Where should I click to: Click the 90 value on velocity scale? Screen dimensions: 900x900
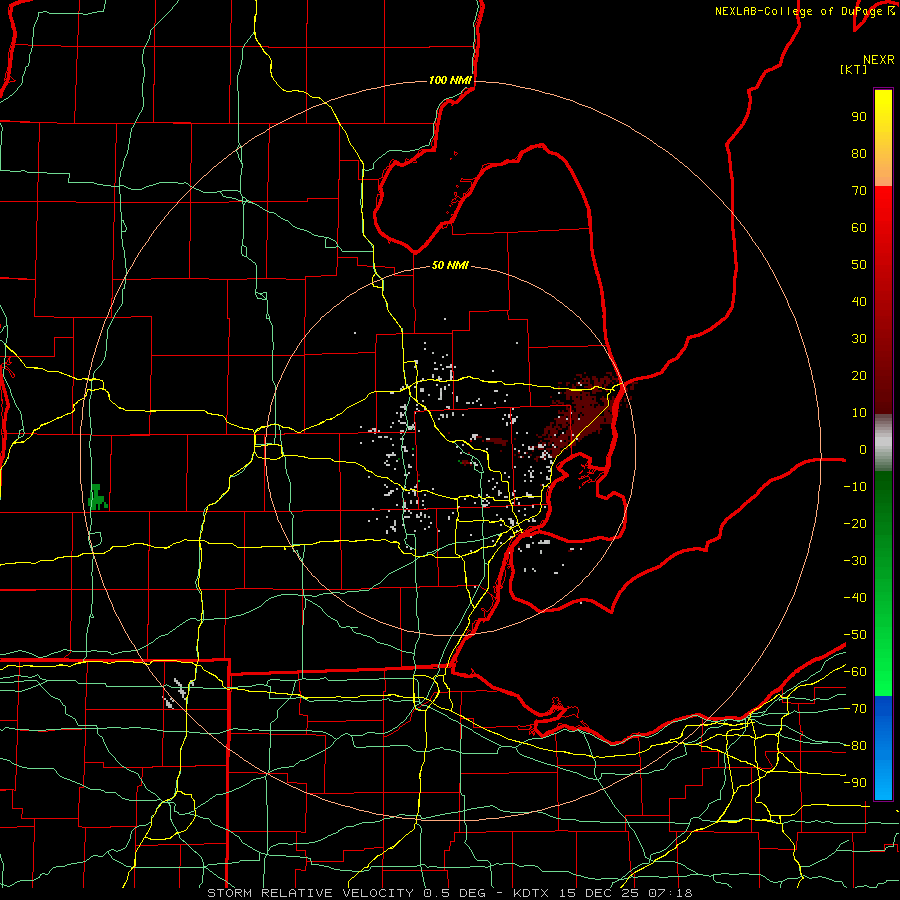(859, 117)
